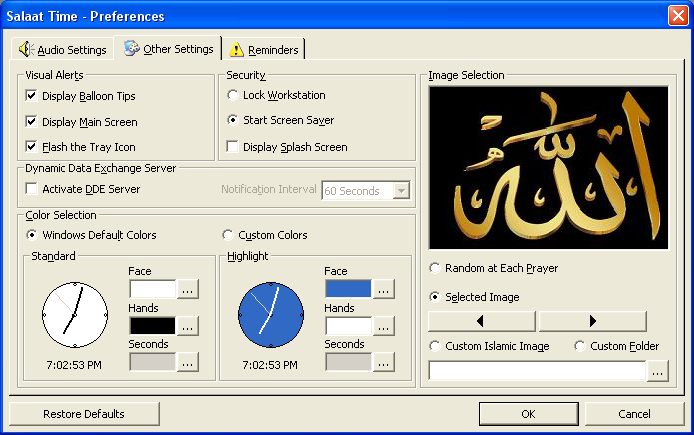Click the Notification Interval label

click(x=269, y=189)
